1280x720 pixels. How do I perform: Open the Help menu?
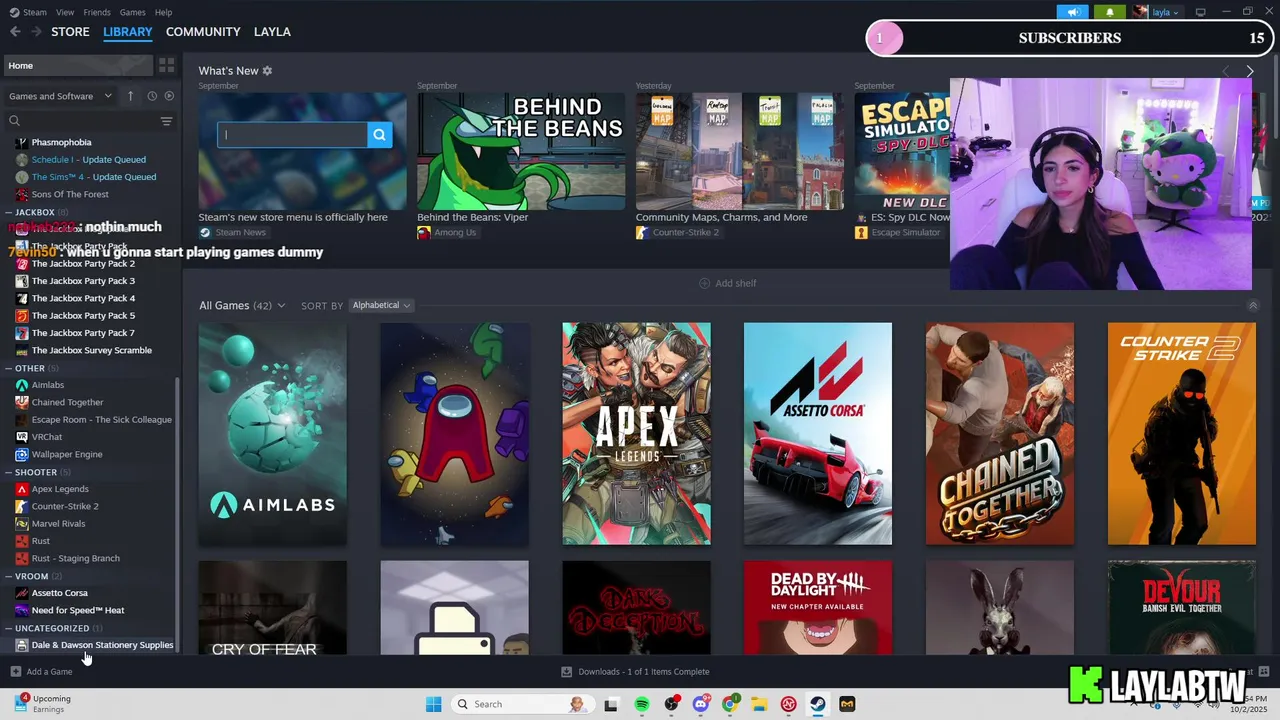click(163, 12)
